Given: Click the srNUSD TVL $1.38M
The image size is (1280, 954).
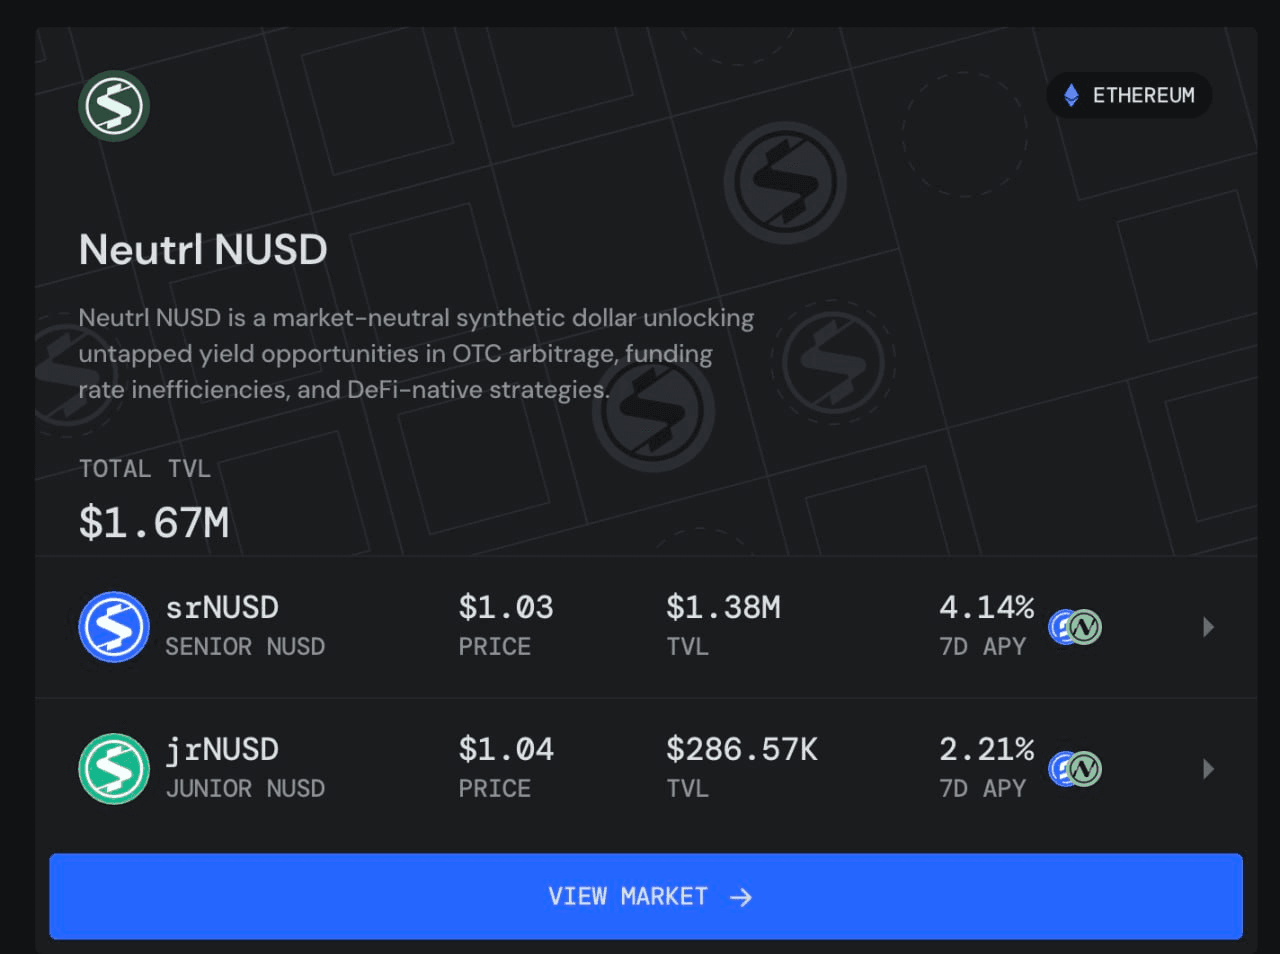Looking at the screenshot, I should (x=723, y=607).
